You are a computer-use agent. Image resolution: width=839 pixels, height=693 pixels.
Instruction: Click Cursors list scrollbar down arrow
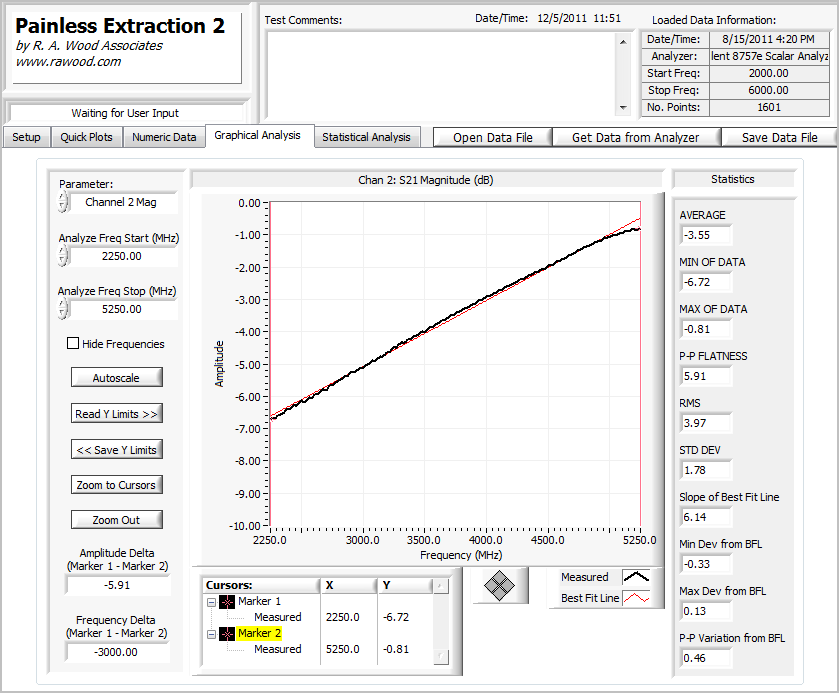441,656
